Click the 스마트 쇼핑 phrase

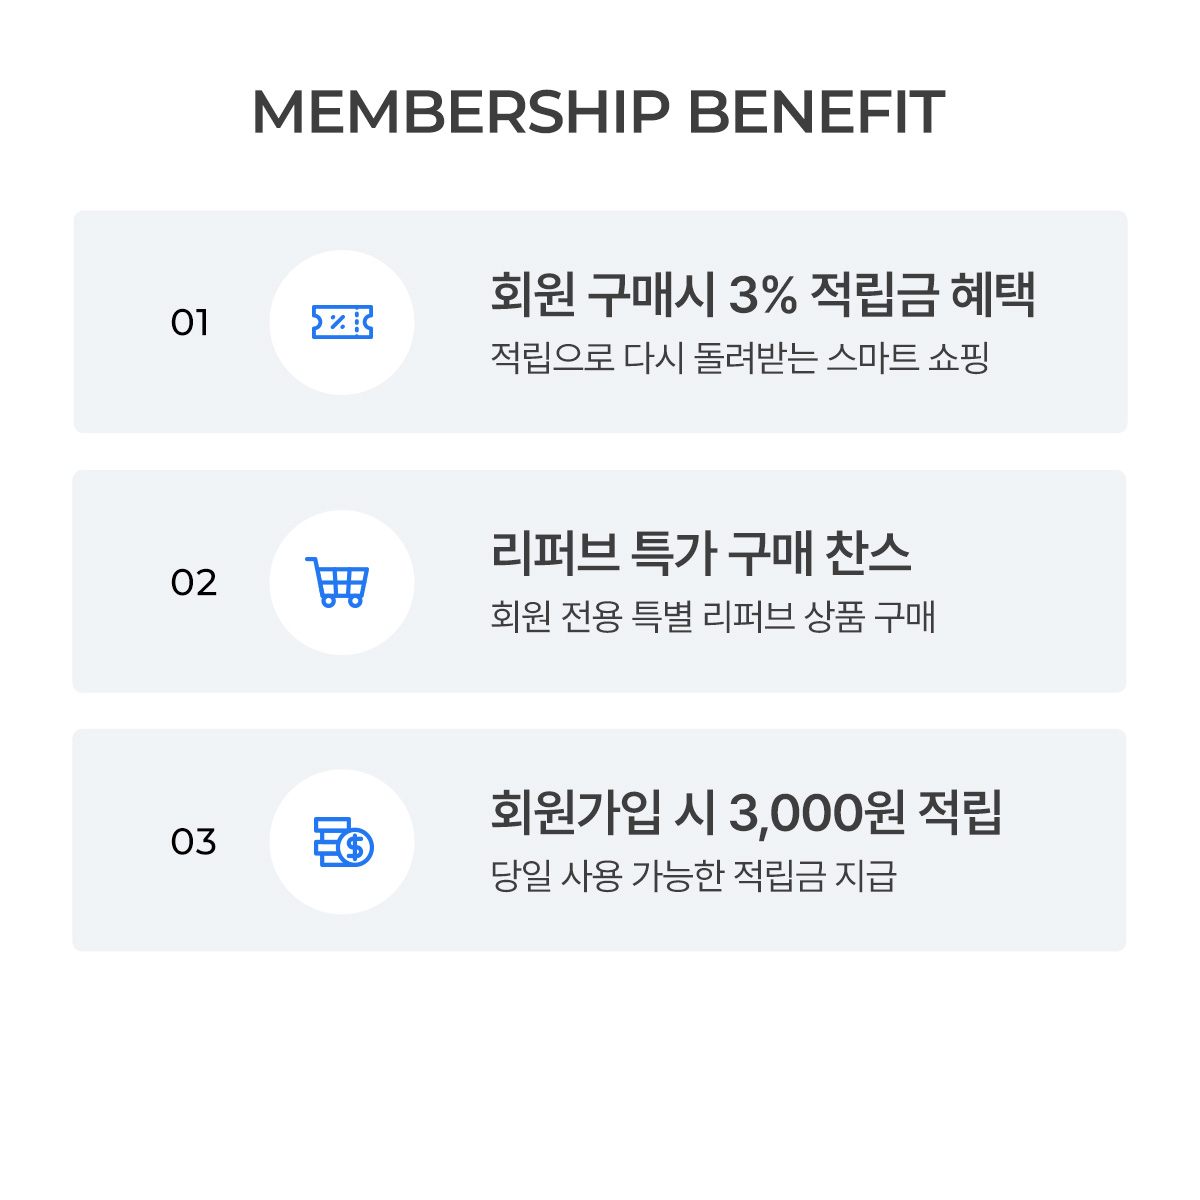tap(908, 358)
